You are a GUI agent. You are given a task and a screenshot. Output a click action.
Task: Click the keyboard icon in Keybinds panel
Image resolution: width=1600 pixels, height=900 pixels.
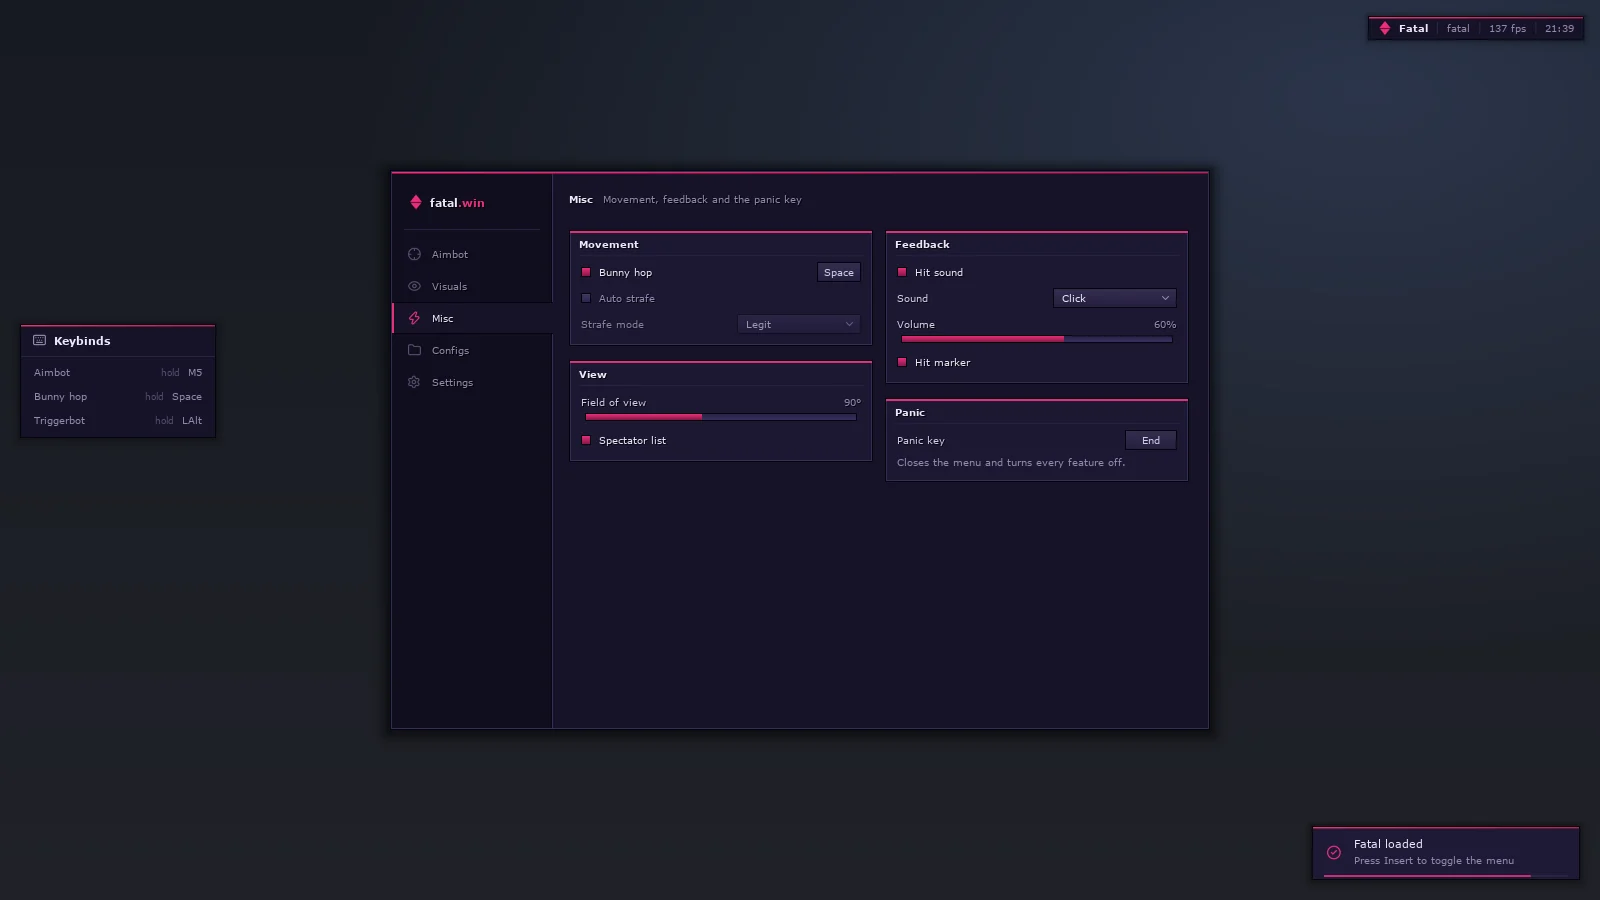click(40, 340)
